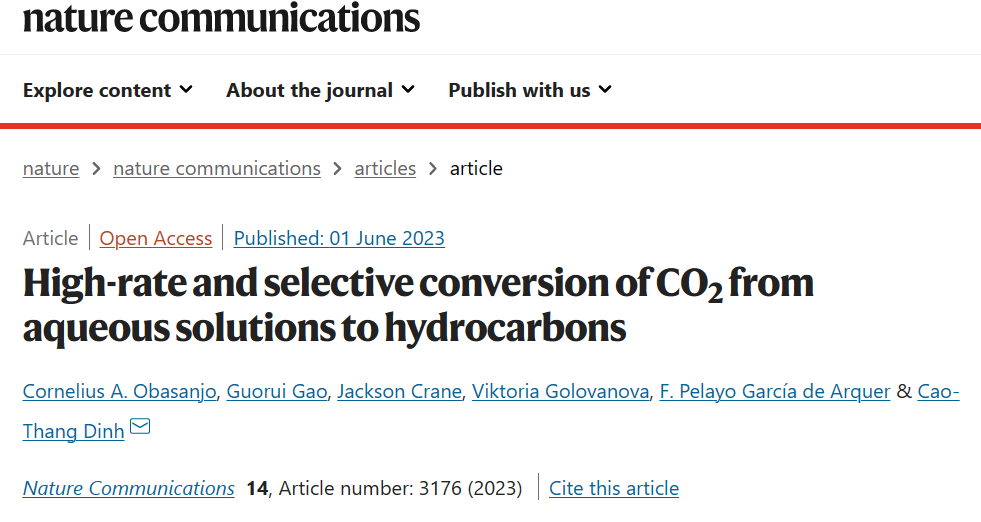The height and width of the screenshot is (522, 981).
Task: Open author Jackson Crane details
Action: pos(400,391)
